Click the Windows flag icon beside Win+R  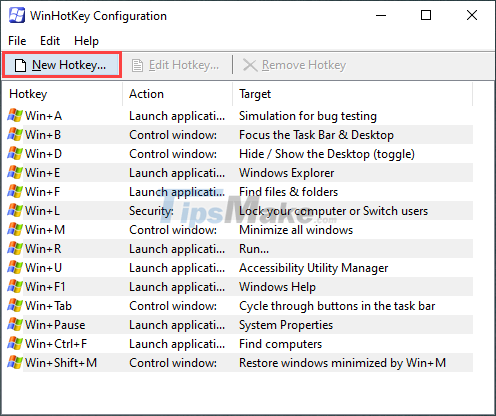(x=15, y=249)
